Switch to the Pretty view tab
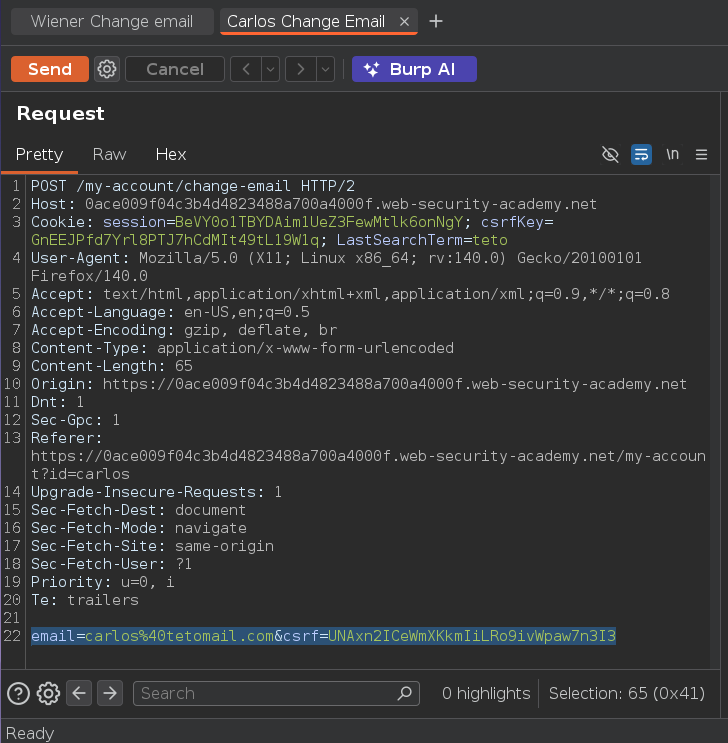The image size is (728, 743). [39, 154]
